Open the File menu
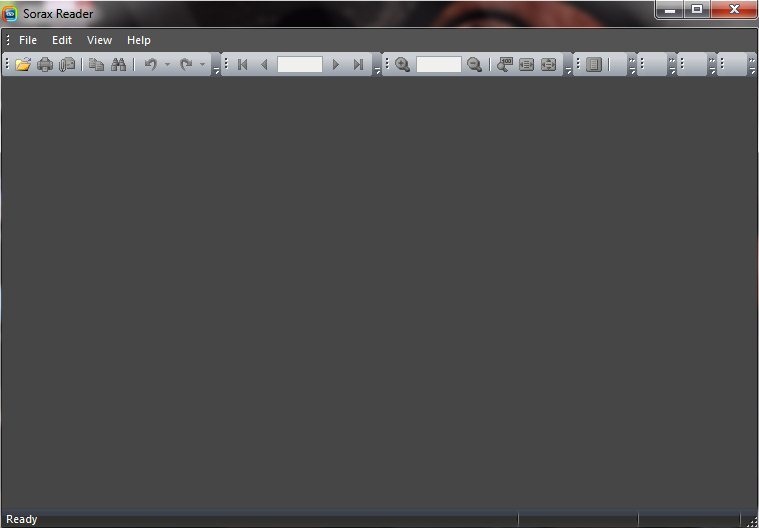759x528 pixels. click(28, 40)
